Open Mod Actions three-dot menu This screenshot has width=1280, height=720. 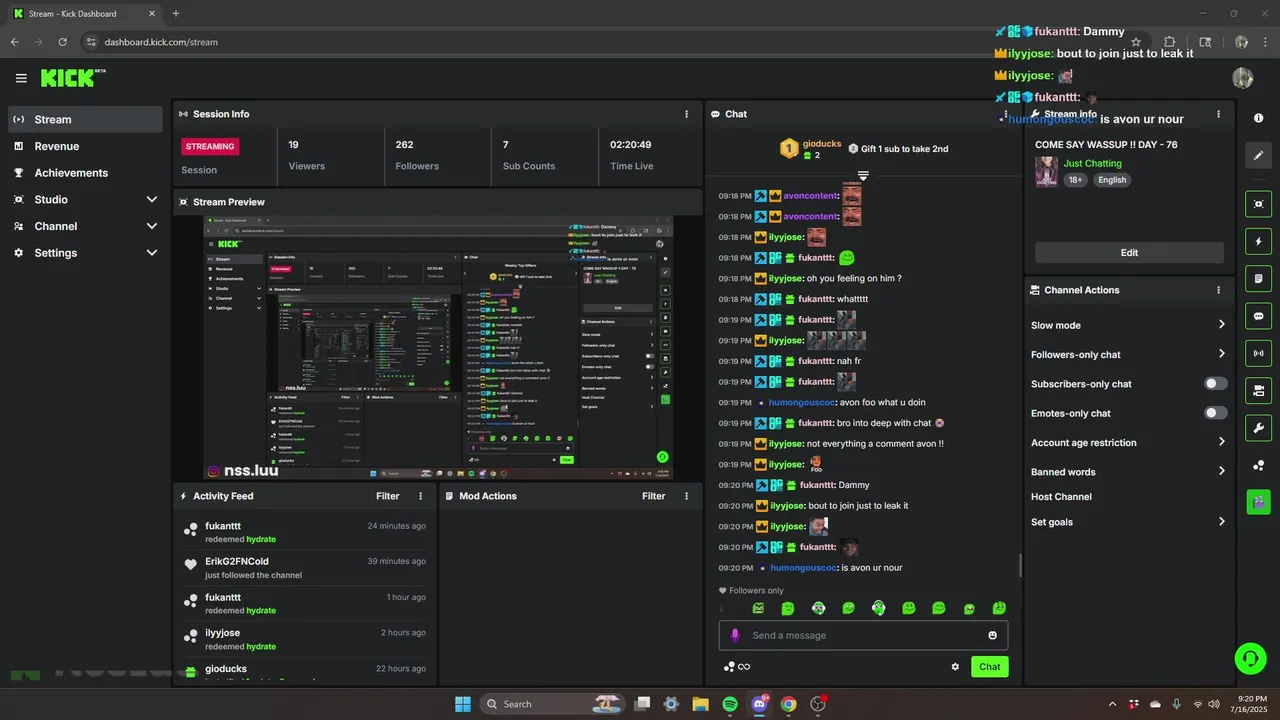pos(686,496)
